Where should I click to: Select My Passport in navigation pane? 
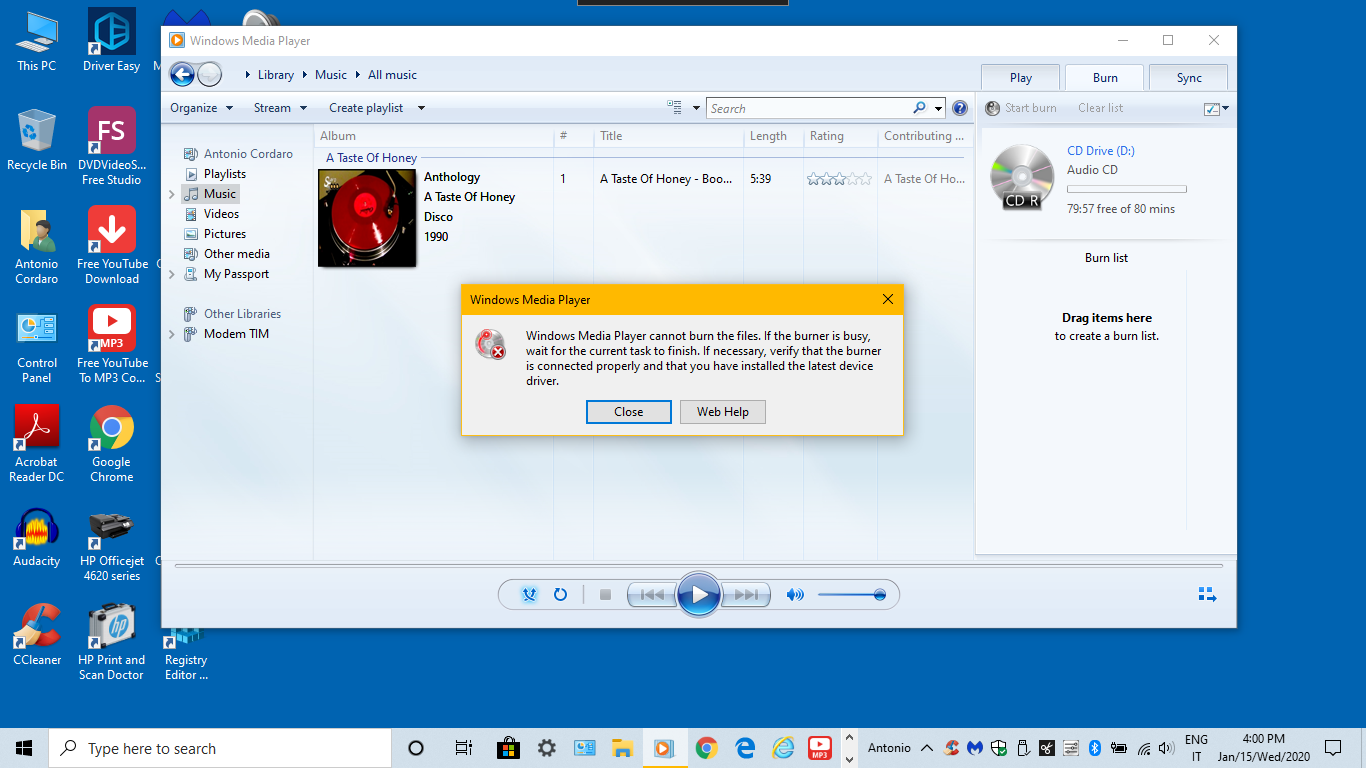pos(236,274)
